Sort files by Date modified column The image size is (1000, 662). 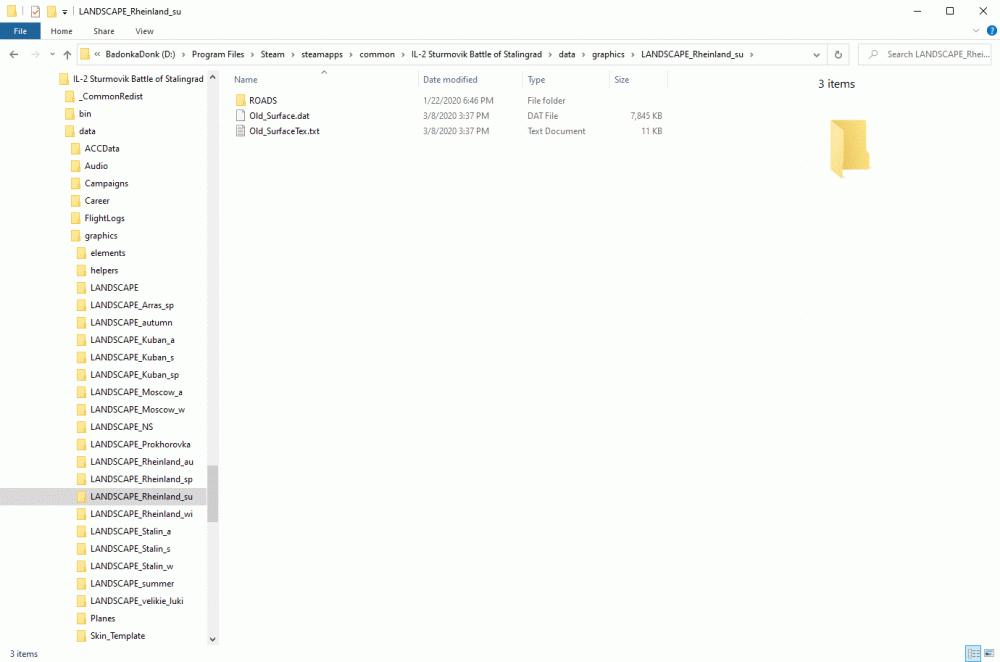(450, 80)
